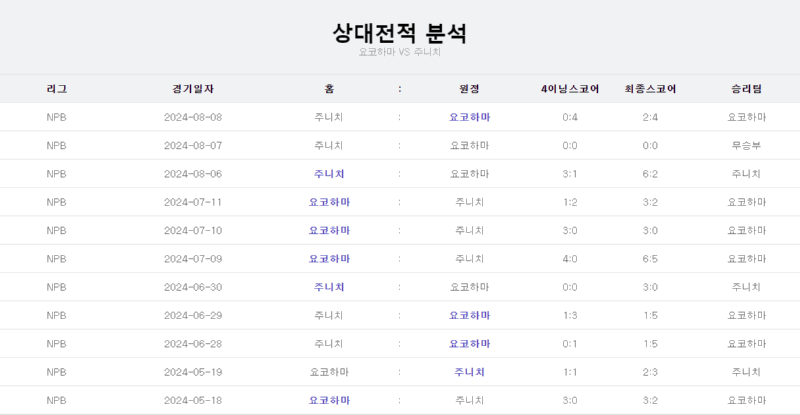The image size is (800, 415).
Task: Click 4-inning score 0:1 in 2024-06-28 row
Action: click(x=570, y=344)
